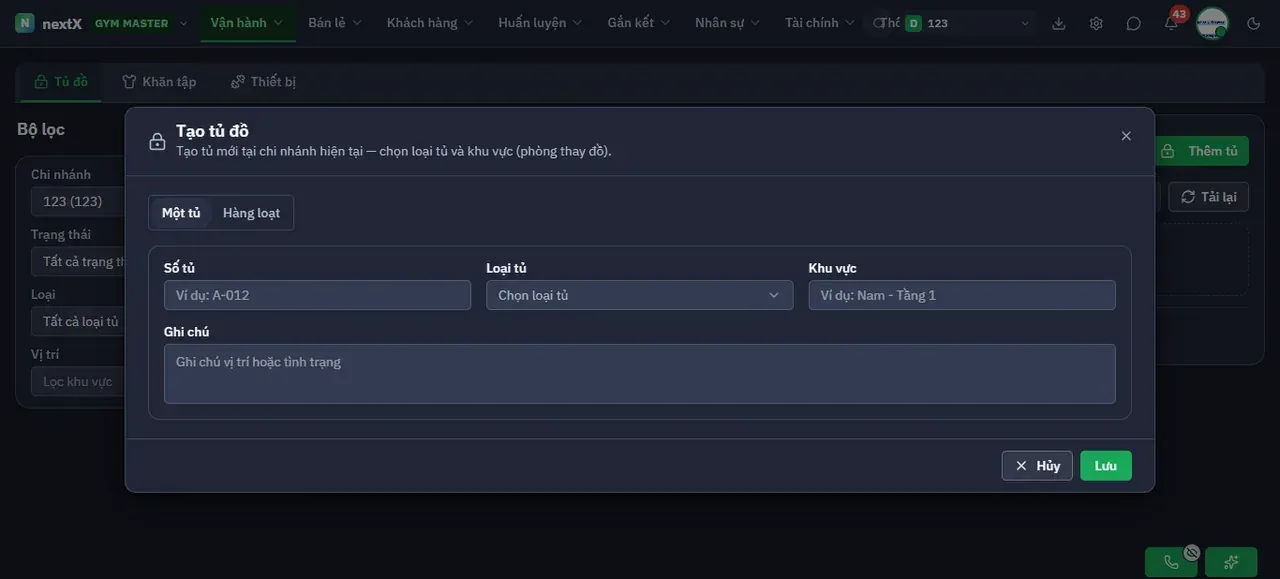Screen dimensions: 1280x579
Task: Open the Vận hành menu
Action: 247,23
